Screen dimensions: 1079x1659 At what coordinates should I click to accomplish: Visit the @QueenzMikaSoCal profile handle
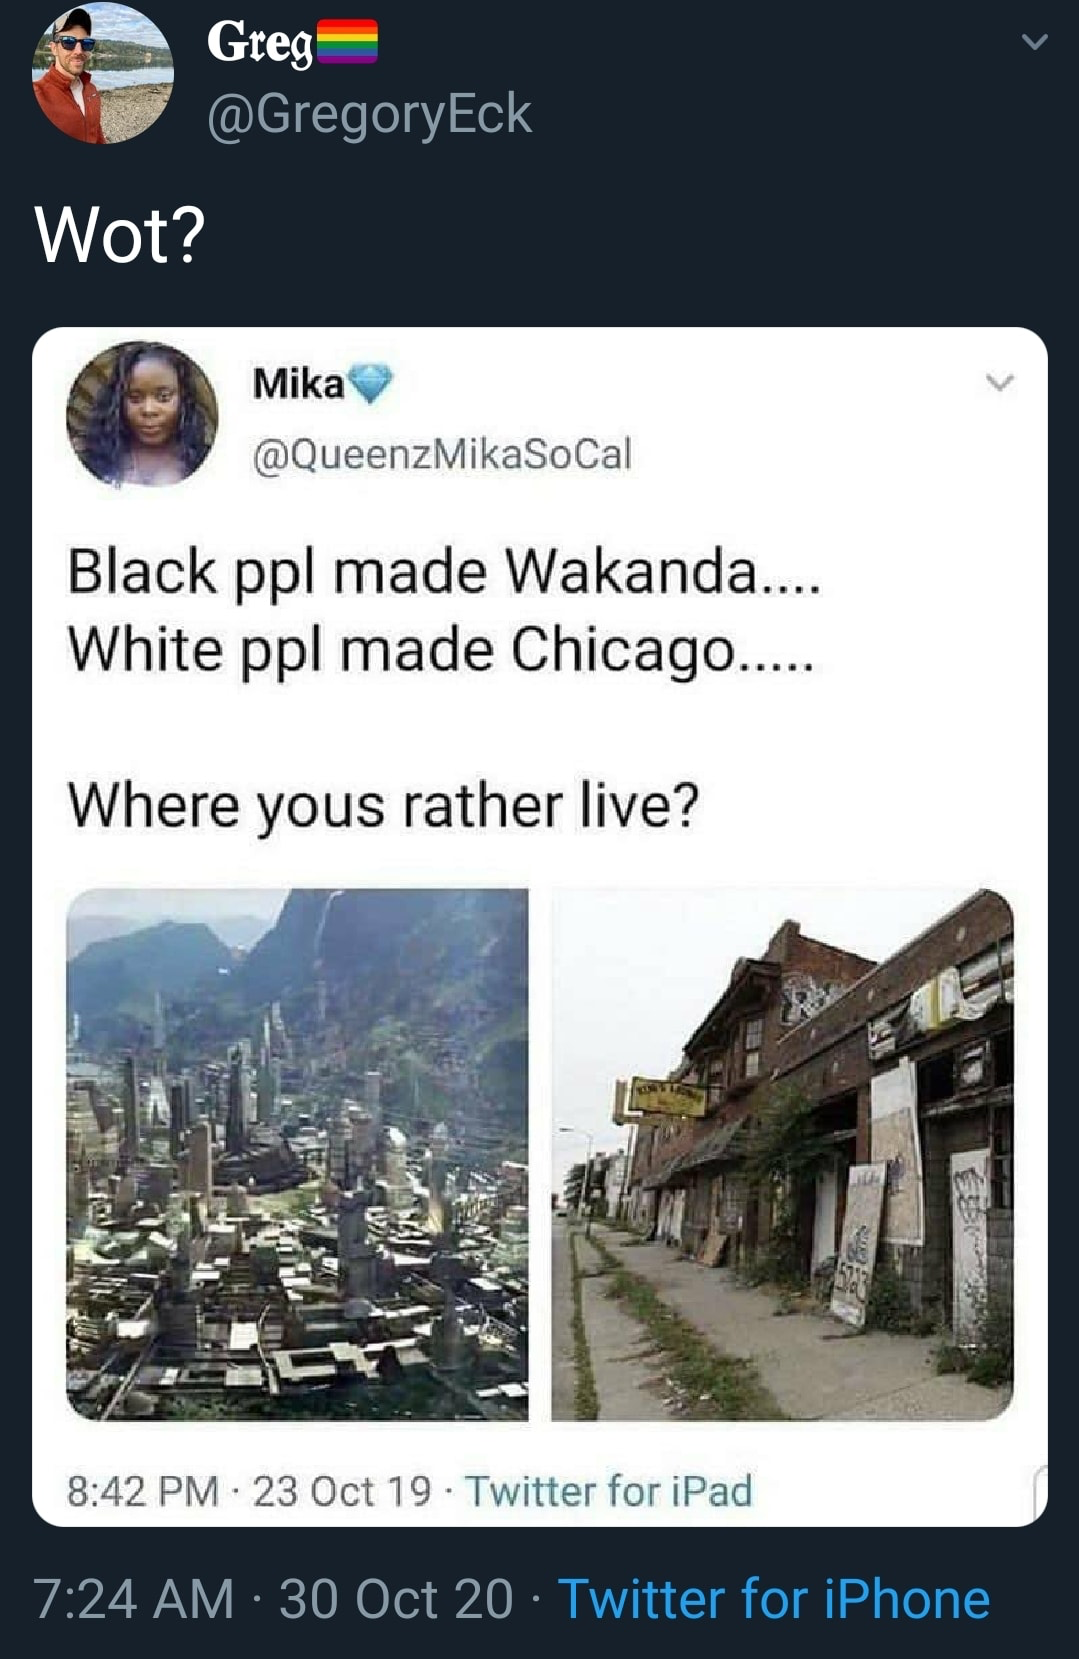pos(442,455)
